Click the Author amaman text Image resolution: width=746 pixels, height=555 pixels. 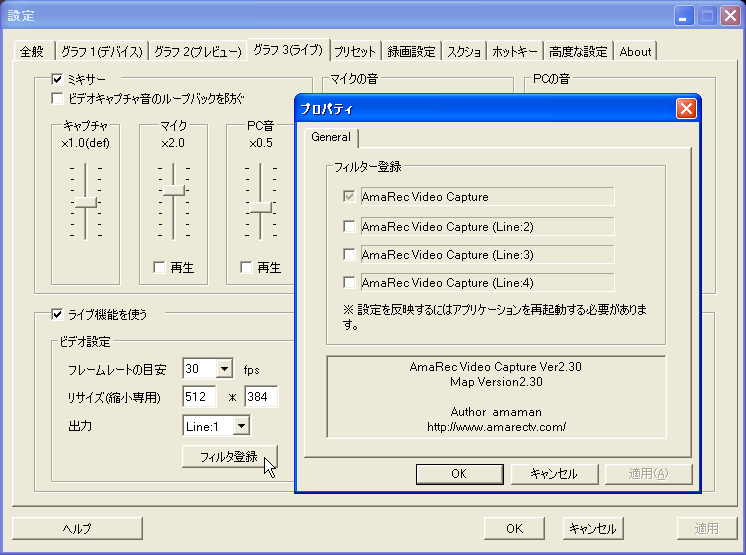(x=496, y=412)
